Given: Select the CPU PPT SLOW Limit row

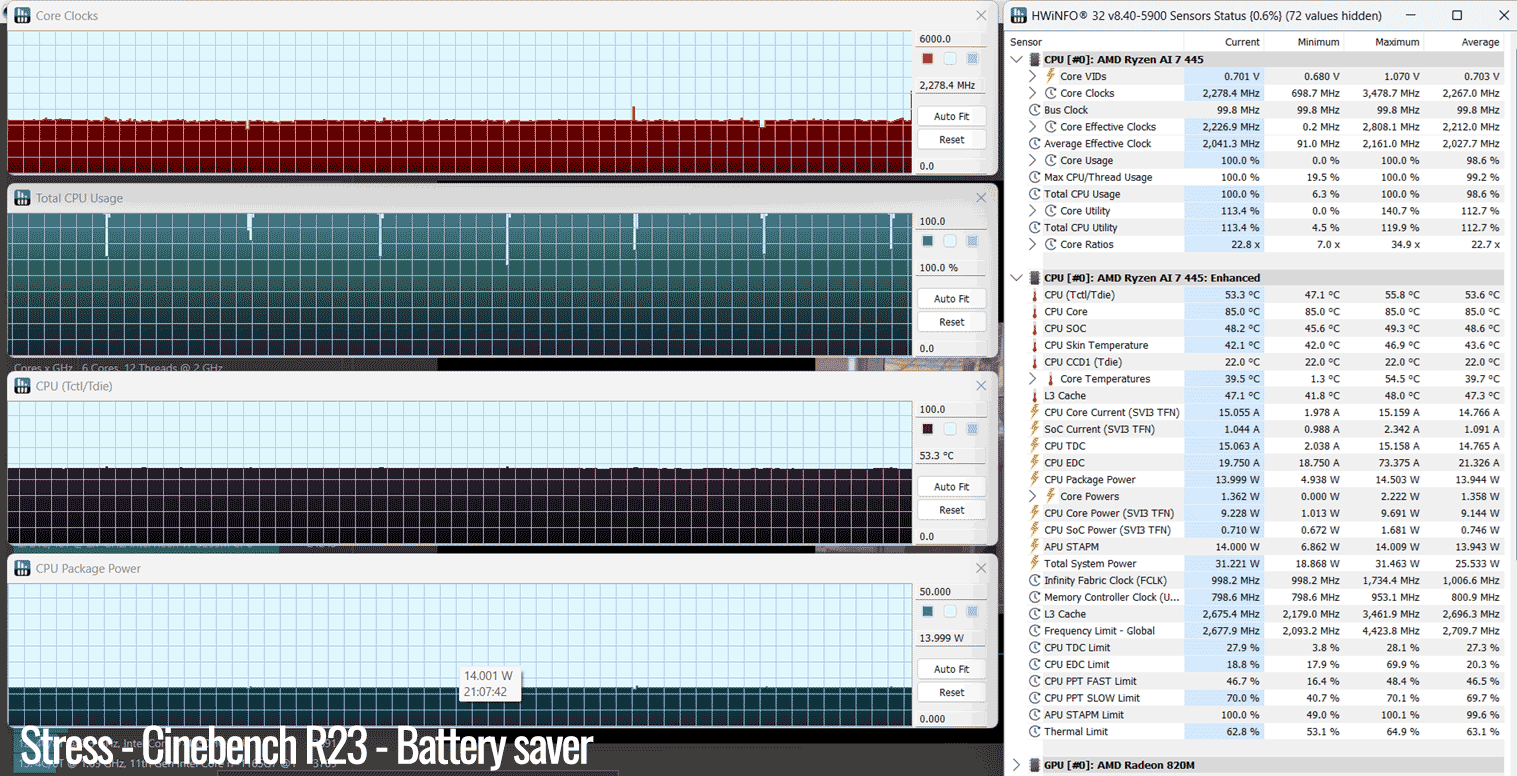Looking at the screenshot, I should pos(1255,698).
